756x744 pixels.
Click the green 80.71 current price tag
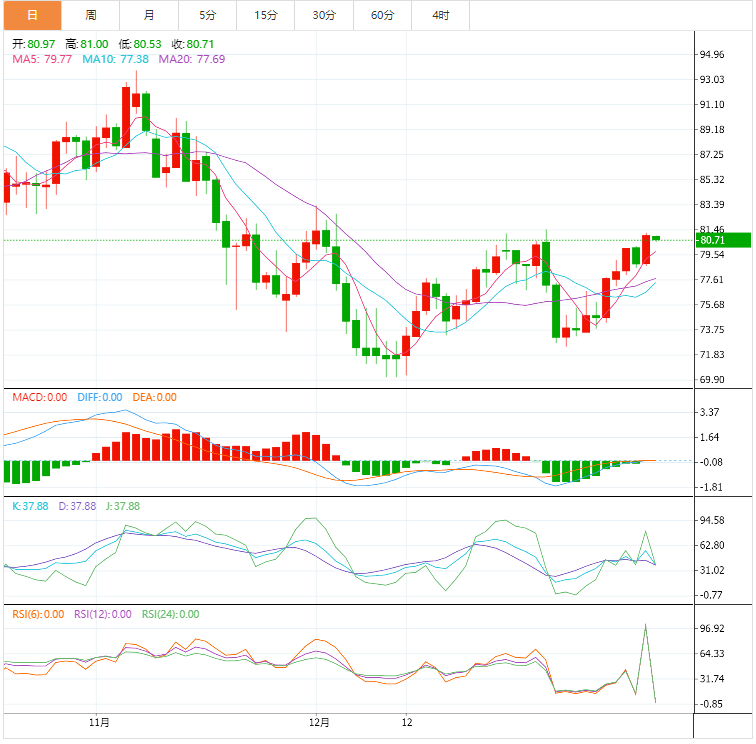[x=724, y=240]
